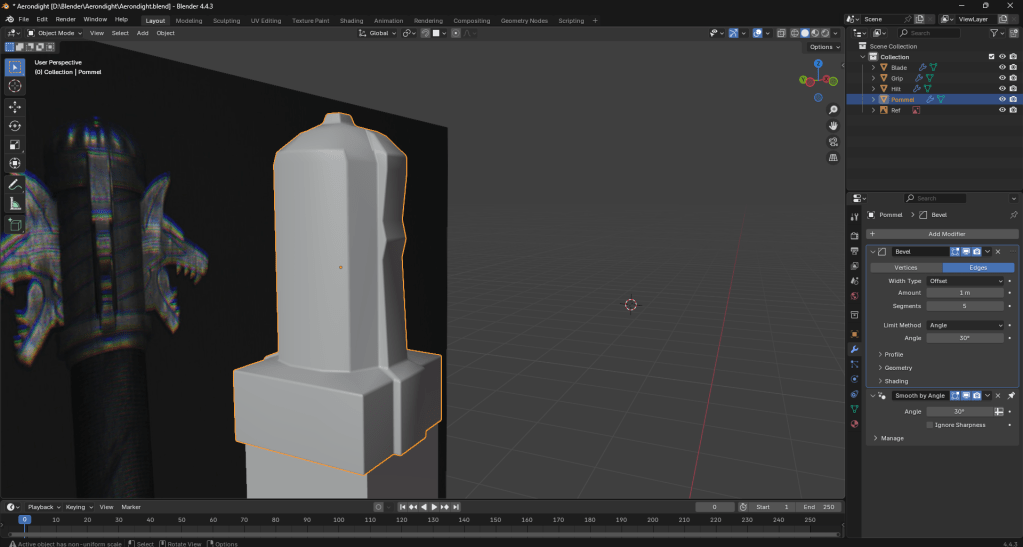Hide the Blade object in viewport
This screenshot has width=1023, height=547.
click(x=1001, y=67)
